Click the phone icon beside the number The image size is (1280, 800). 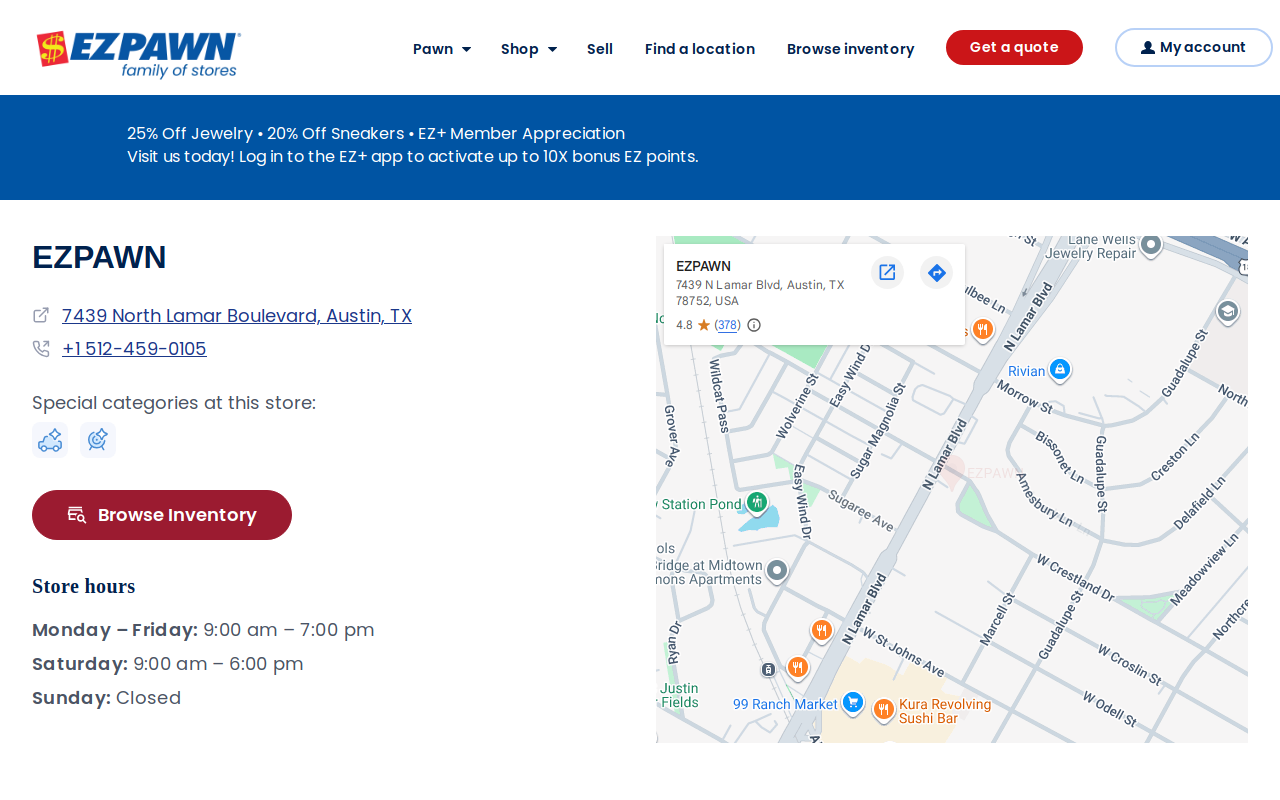coord(41,349)
